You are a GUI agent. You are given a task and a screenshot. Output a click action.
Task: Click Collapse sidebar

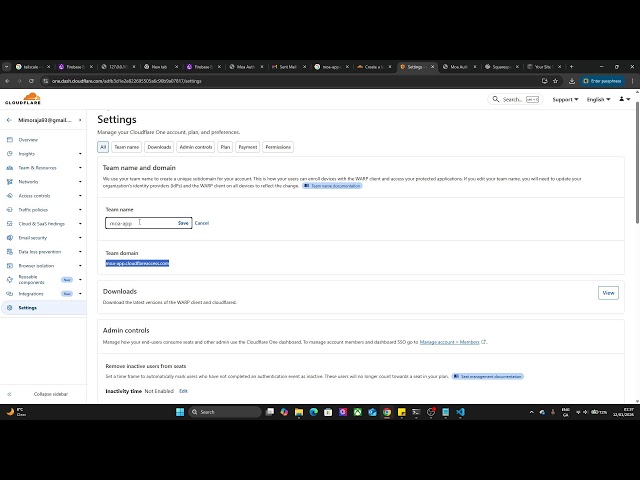[x=51, y=394]
